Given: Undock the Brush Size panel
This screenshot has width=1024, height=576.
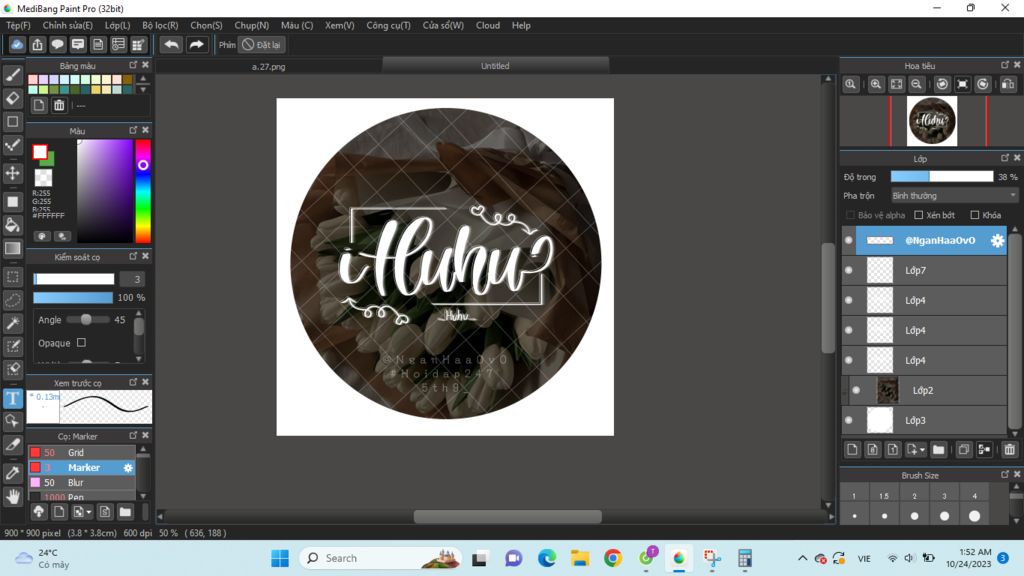Looking at the screenshot, I should click(1004, 474).
